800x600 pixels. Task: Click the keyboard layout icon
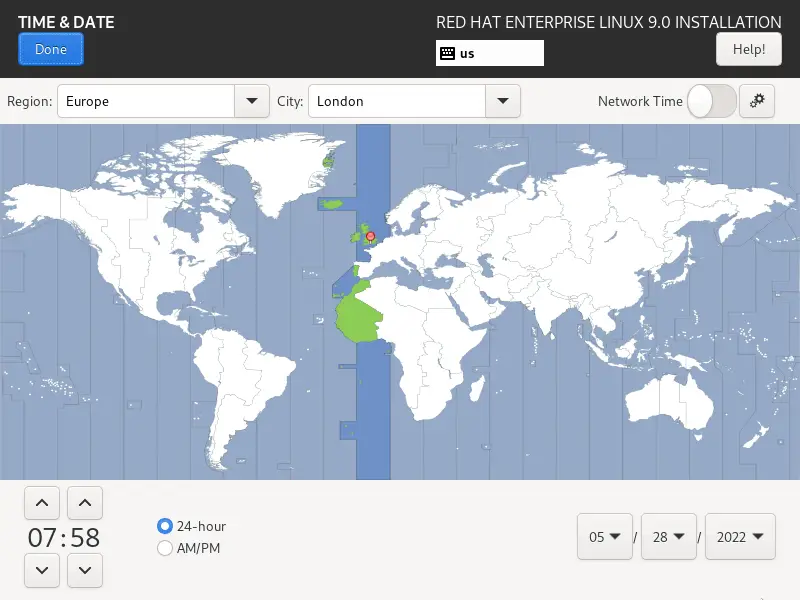tap(447, 54)
